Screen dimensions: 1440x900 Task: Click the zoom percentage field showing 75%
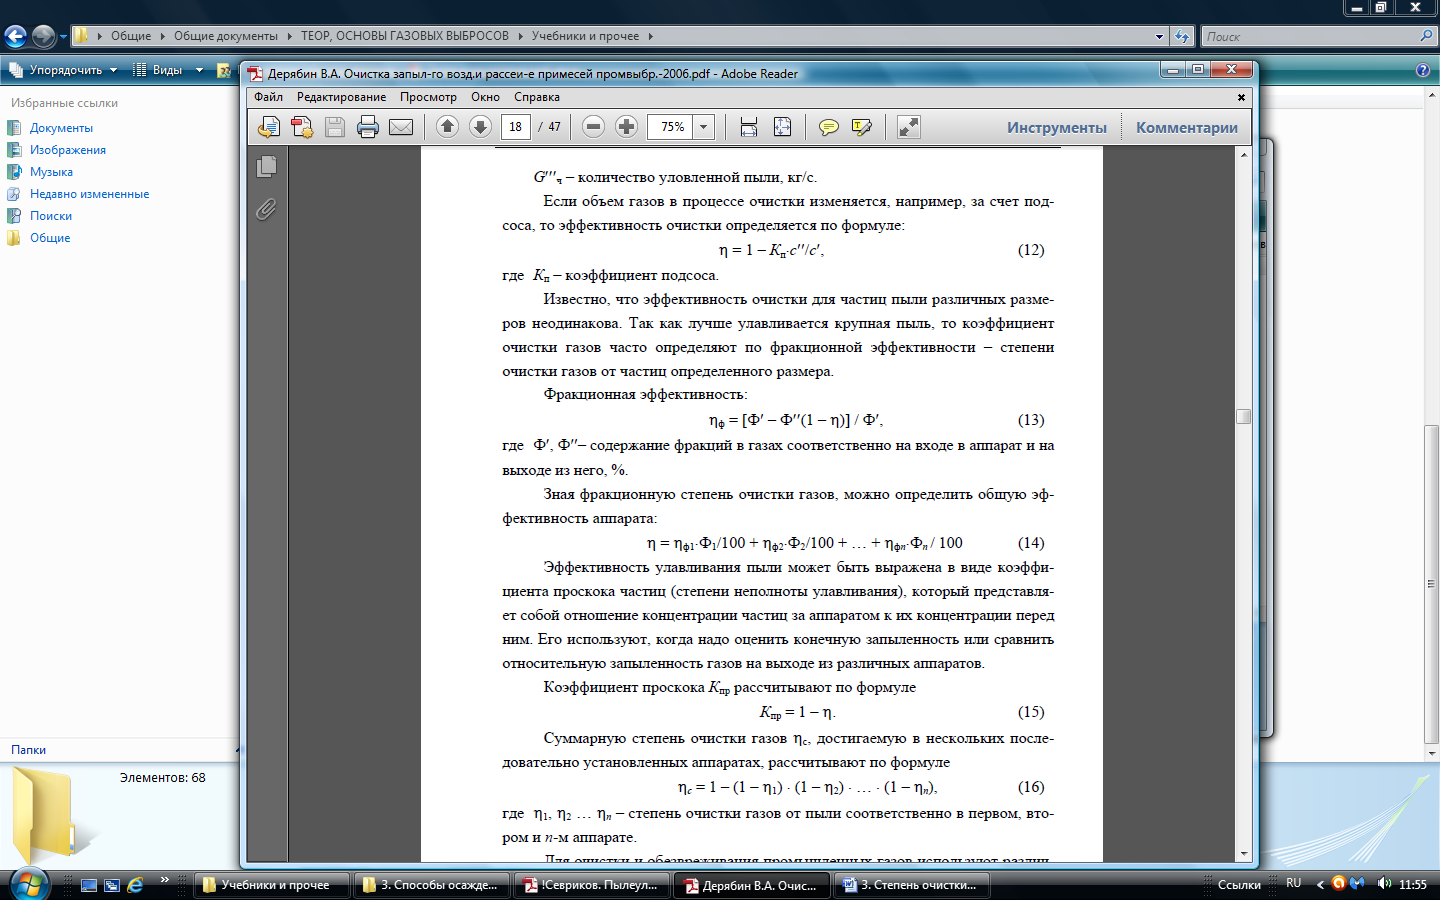pos(672,127)
